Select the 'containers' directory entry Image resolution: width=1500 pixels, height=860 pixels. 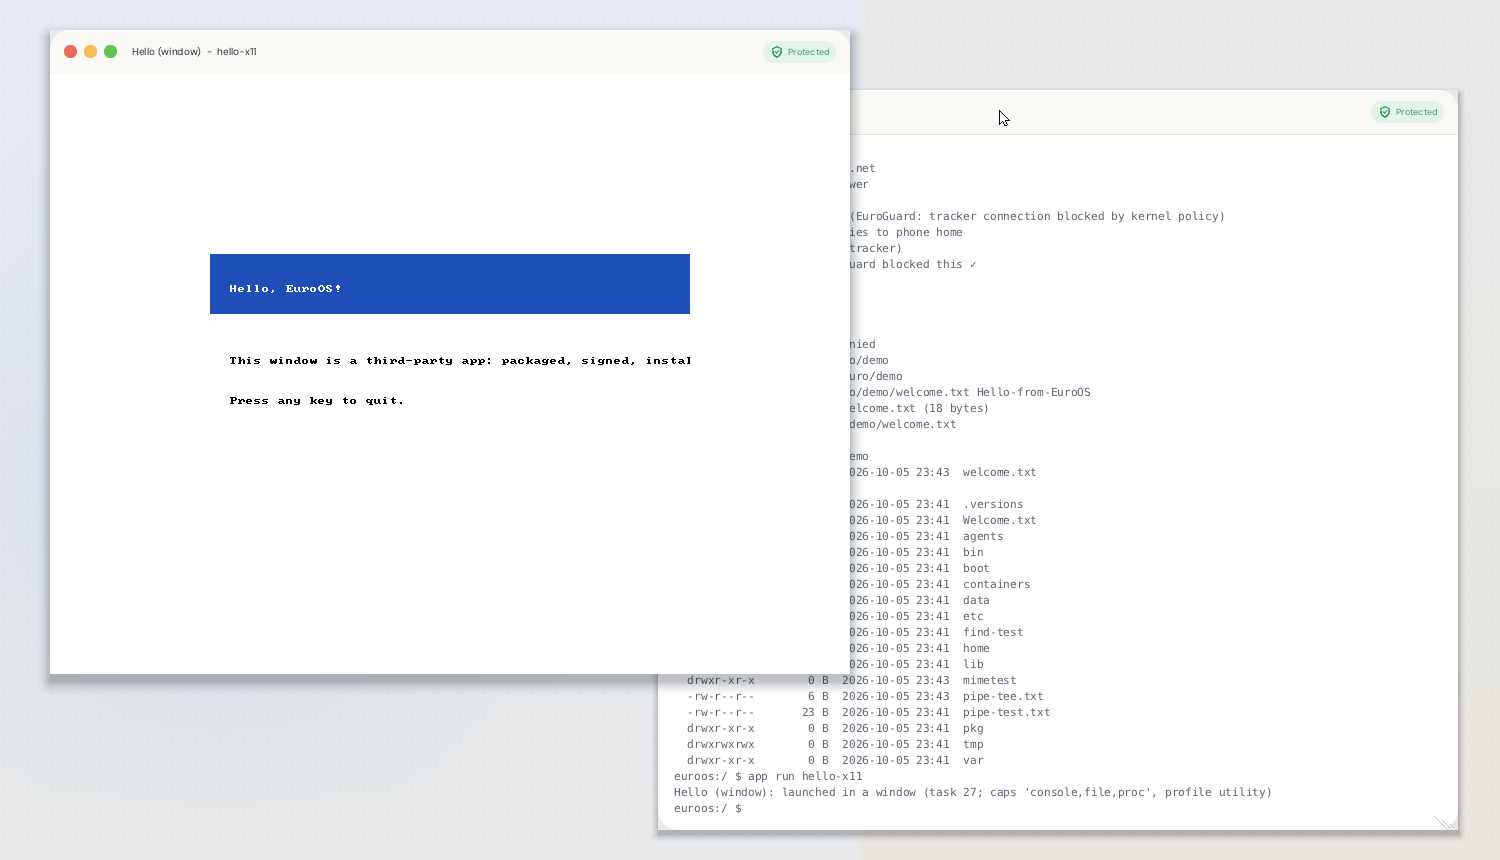(x=996, y=584)
